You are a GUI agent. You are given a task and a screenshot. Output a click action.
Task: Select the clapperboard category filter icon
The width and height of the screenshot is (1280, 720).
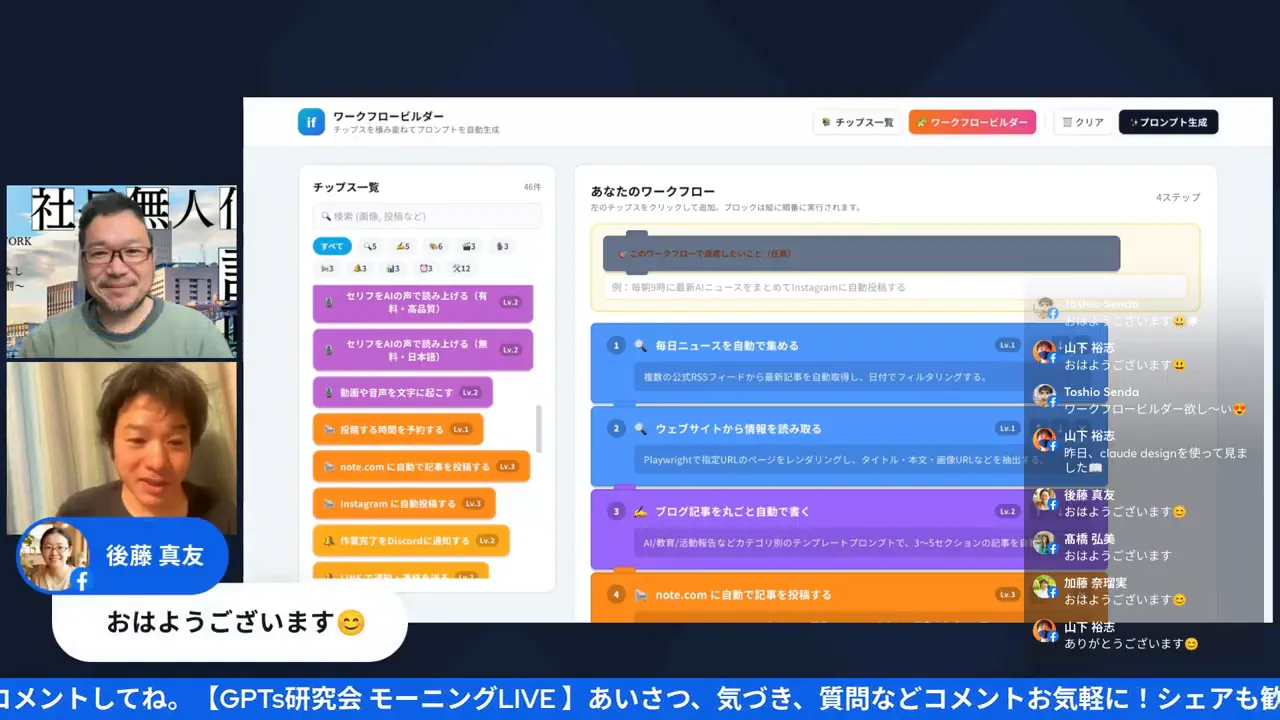coord(469,246)
